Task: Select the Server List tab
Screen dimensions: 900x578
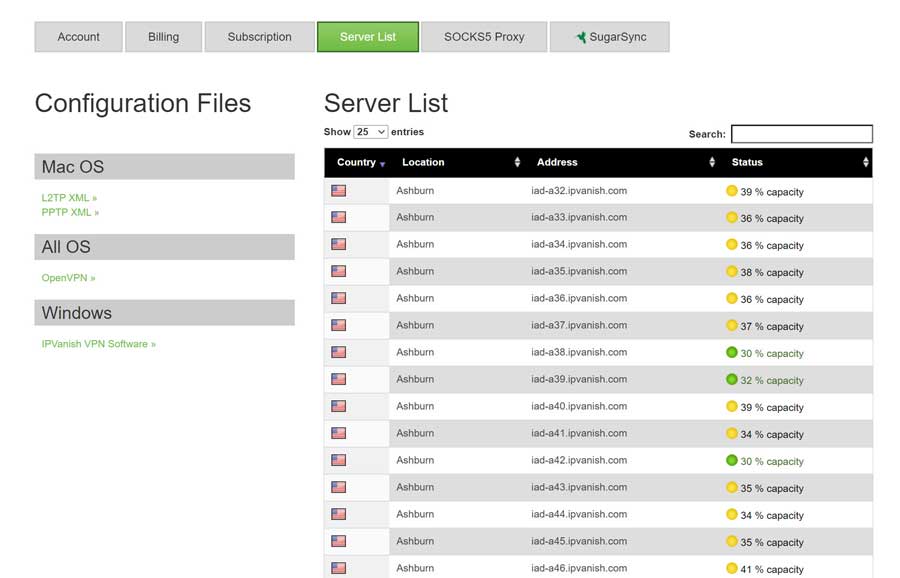Action: click(x=368, y=37)
